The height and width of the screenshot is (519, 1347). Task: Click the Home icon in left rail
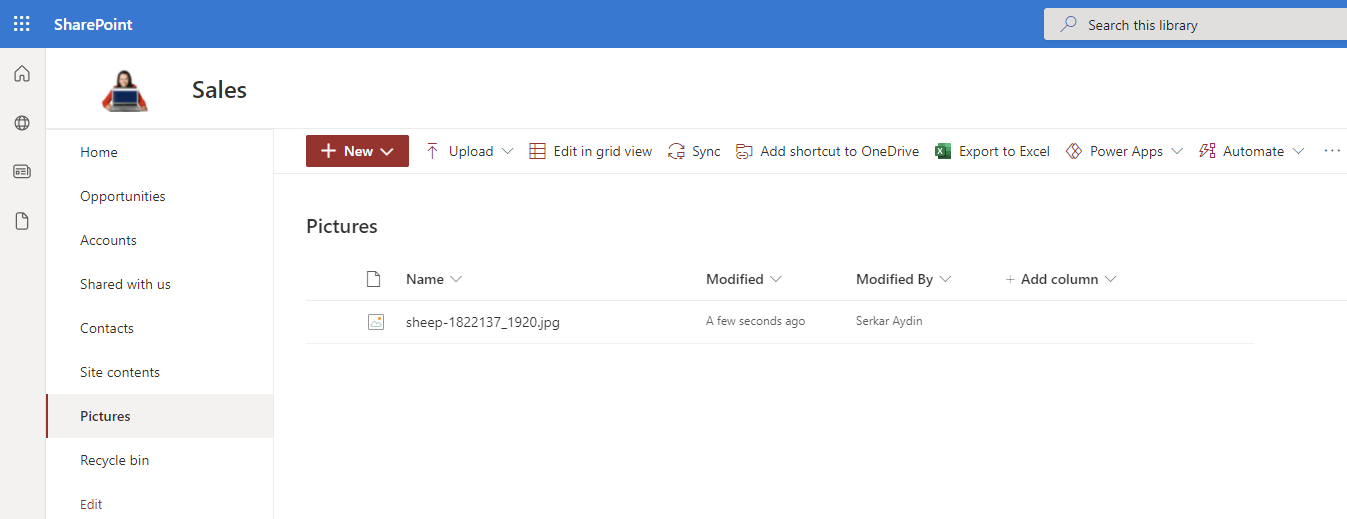[x=22, y=74]
